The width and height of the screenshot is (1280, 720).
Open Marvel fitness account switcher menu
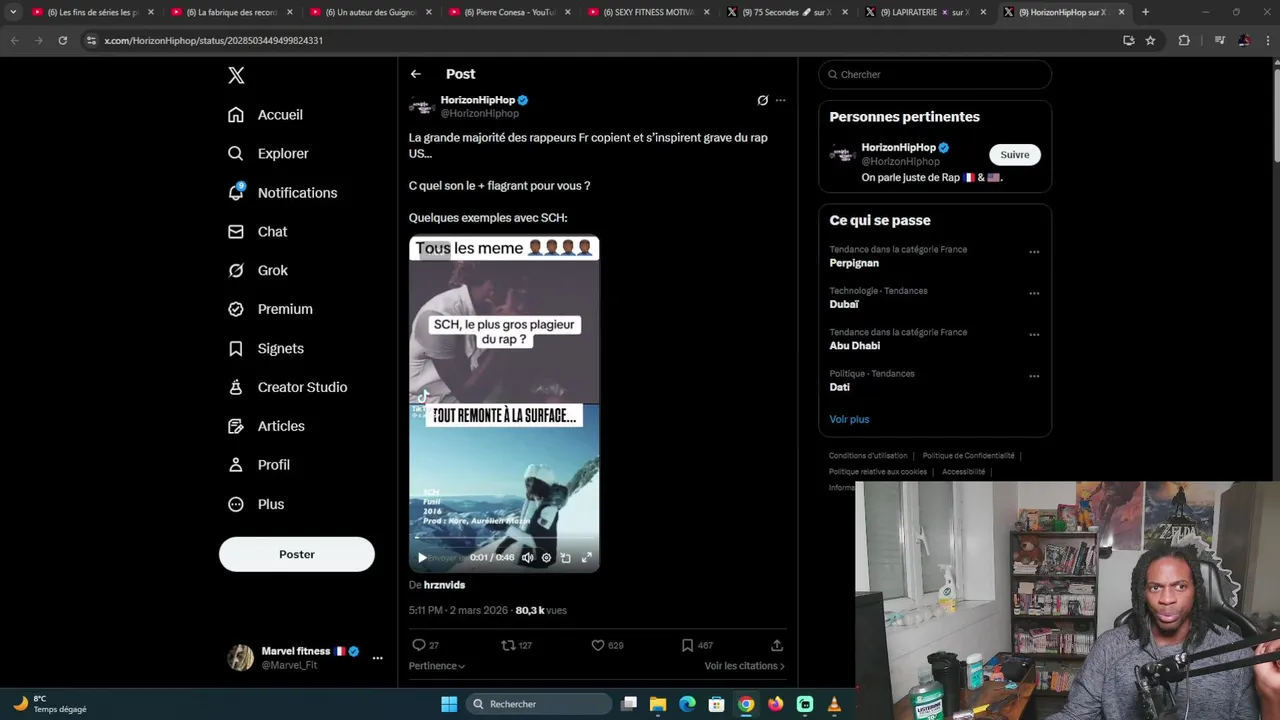305,658
